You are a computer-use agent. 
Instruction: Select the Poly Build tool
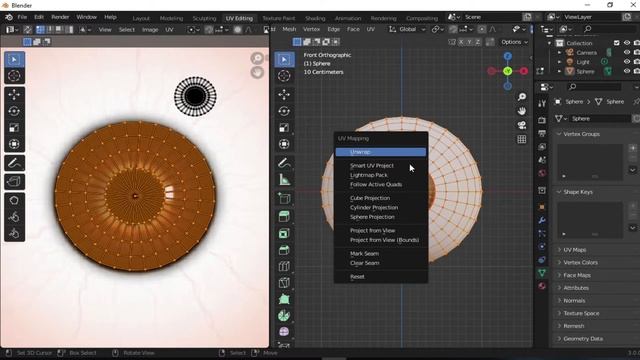(x=284, y=299)
